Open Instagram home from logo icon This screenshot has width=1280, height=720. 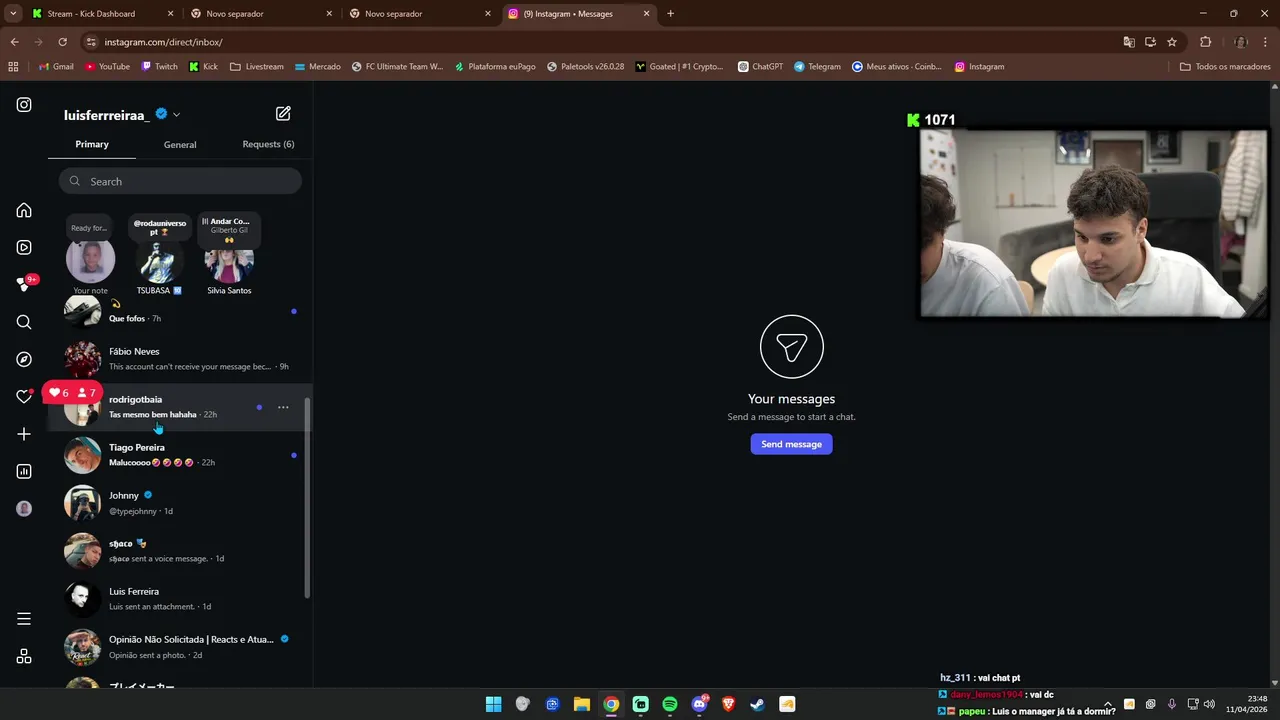click(x=24, y=105)
